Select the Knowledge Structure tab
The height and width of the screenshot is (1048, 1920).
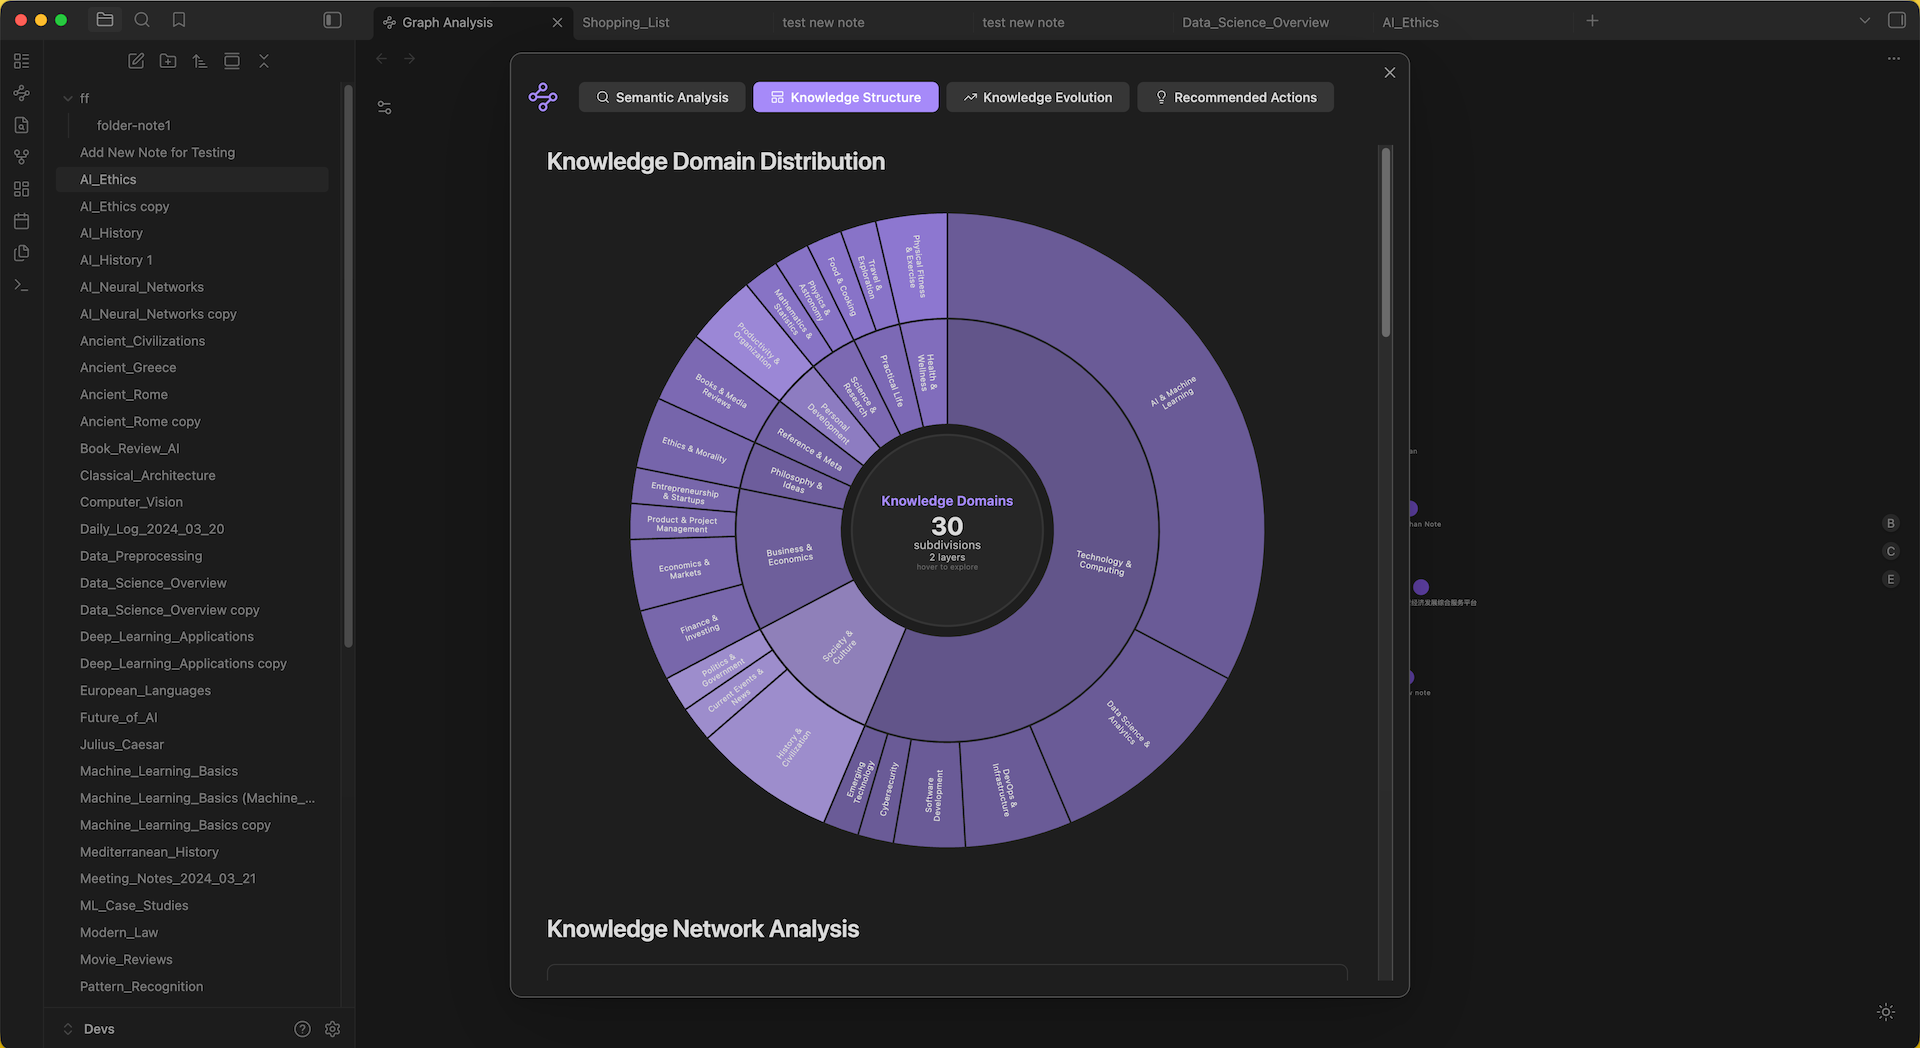tap(846, 97)
